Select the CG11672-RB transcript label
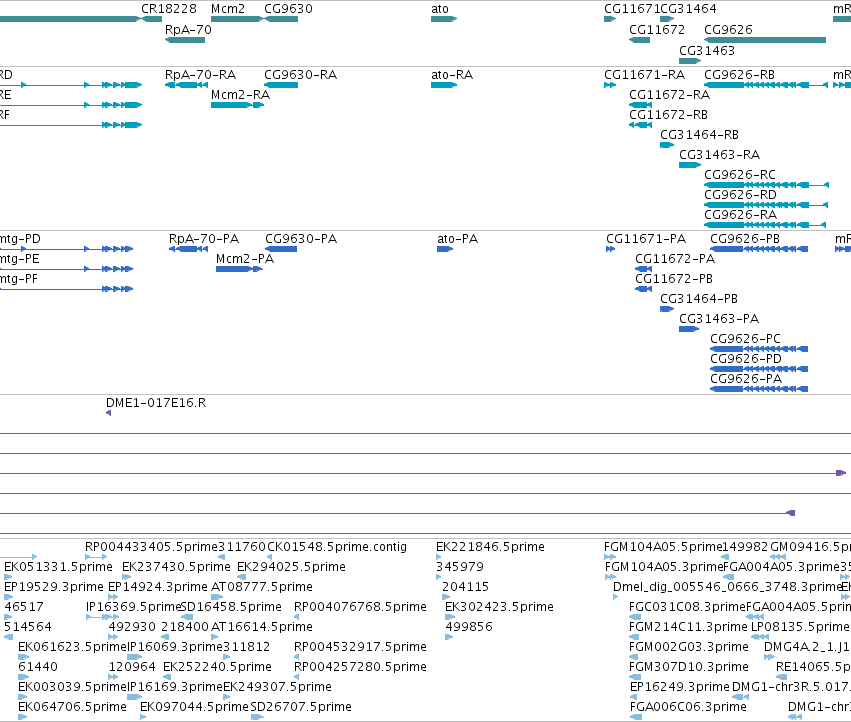 (668, 115)
